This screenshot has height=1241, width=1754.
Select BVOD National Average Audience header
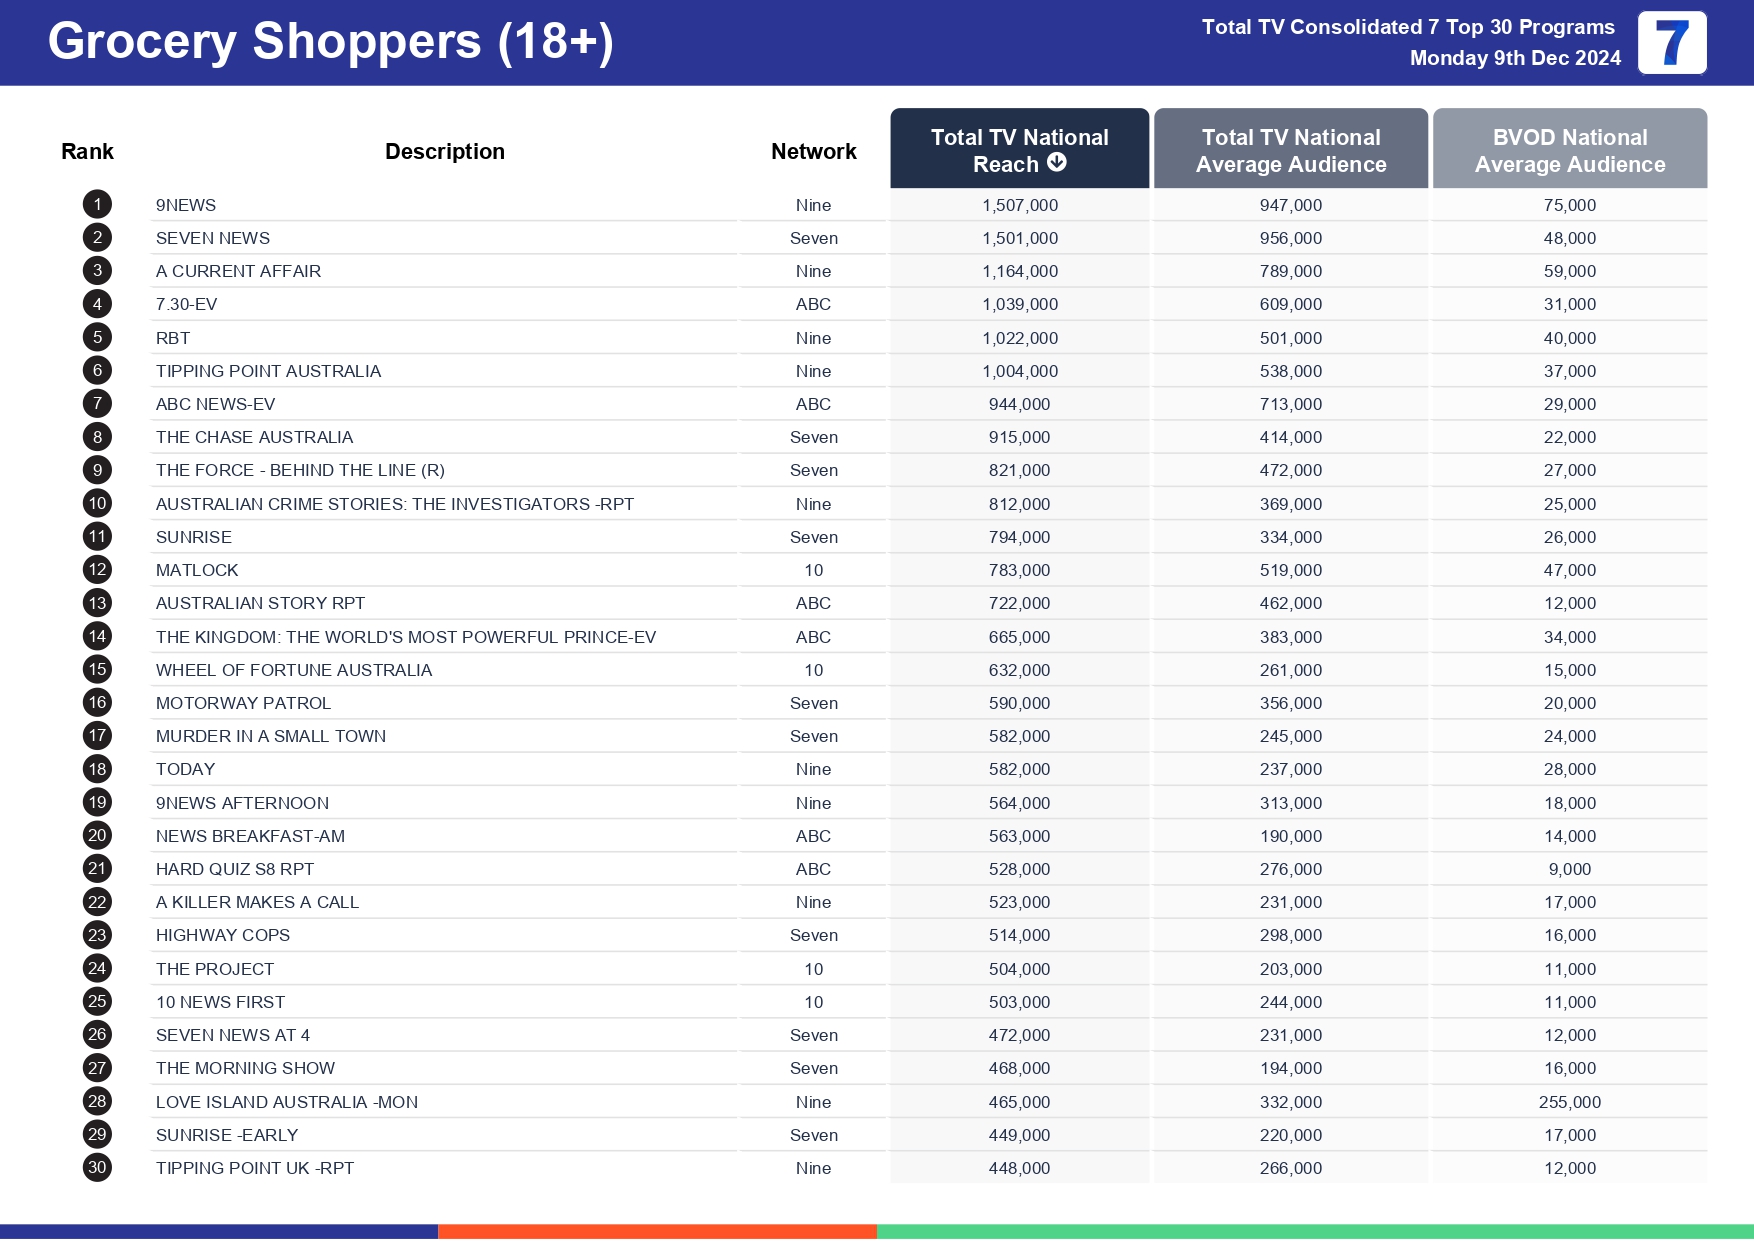tap(1569, 150)
